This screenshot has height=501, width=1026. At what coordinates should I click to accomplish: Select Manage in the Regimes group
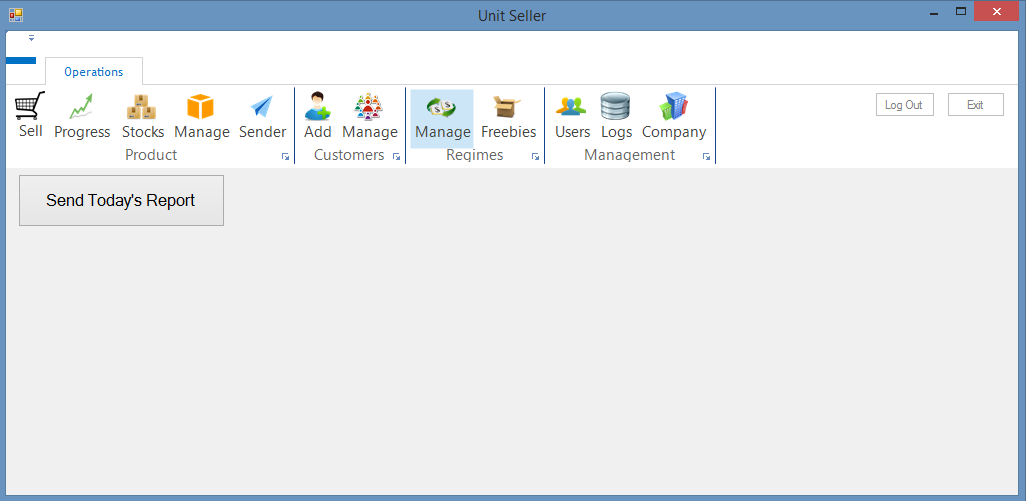(x=442, y=118)
